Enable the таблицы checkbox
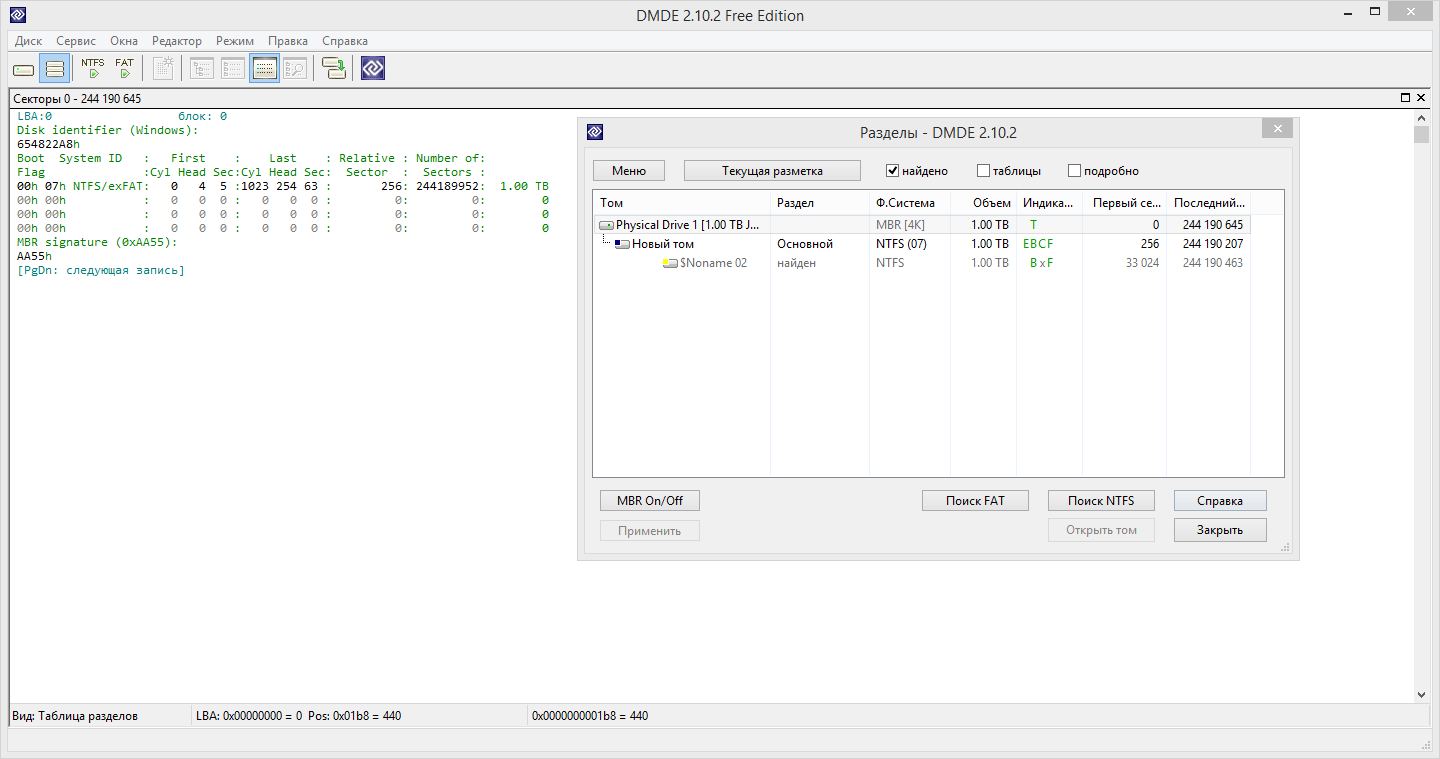Viewport: 1440px width, 759px height. click(984, 171)
